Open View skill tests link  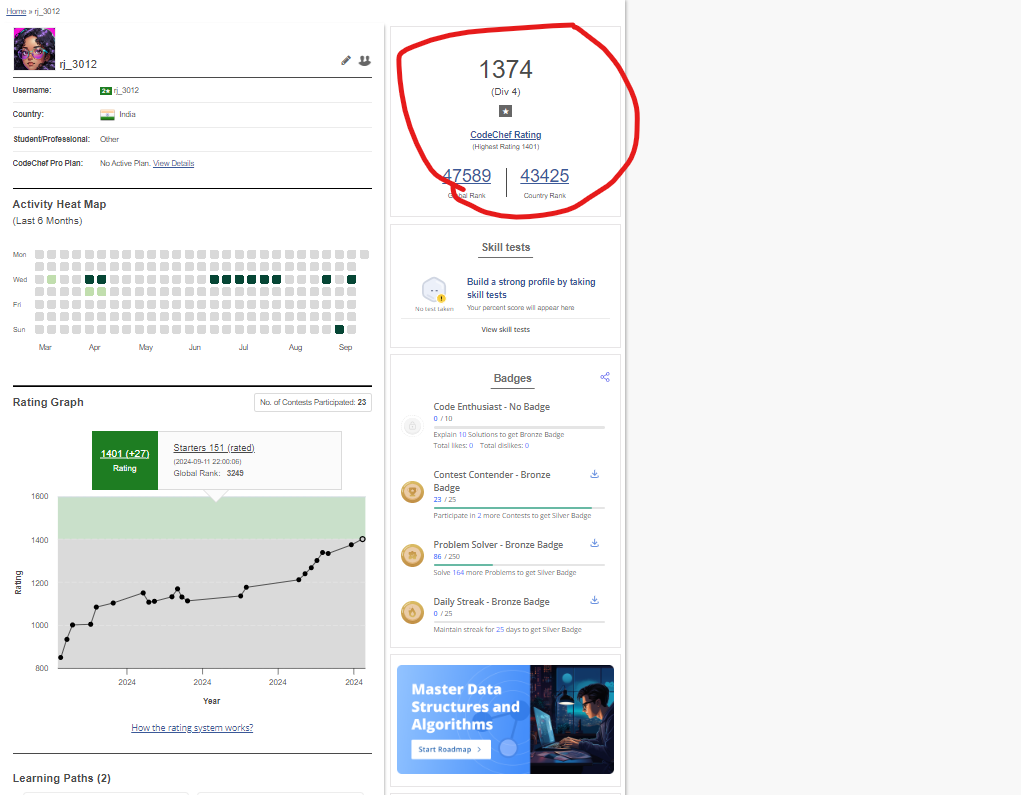coord(505,329)
